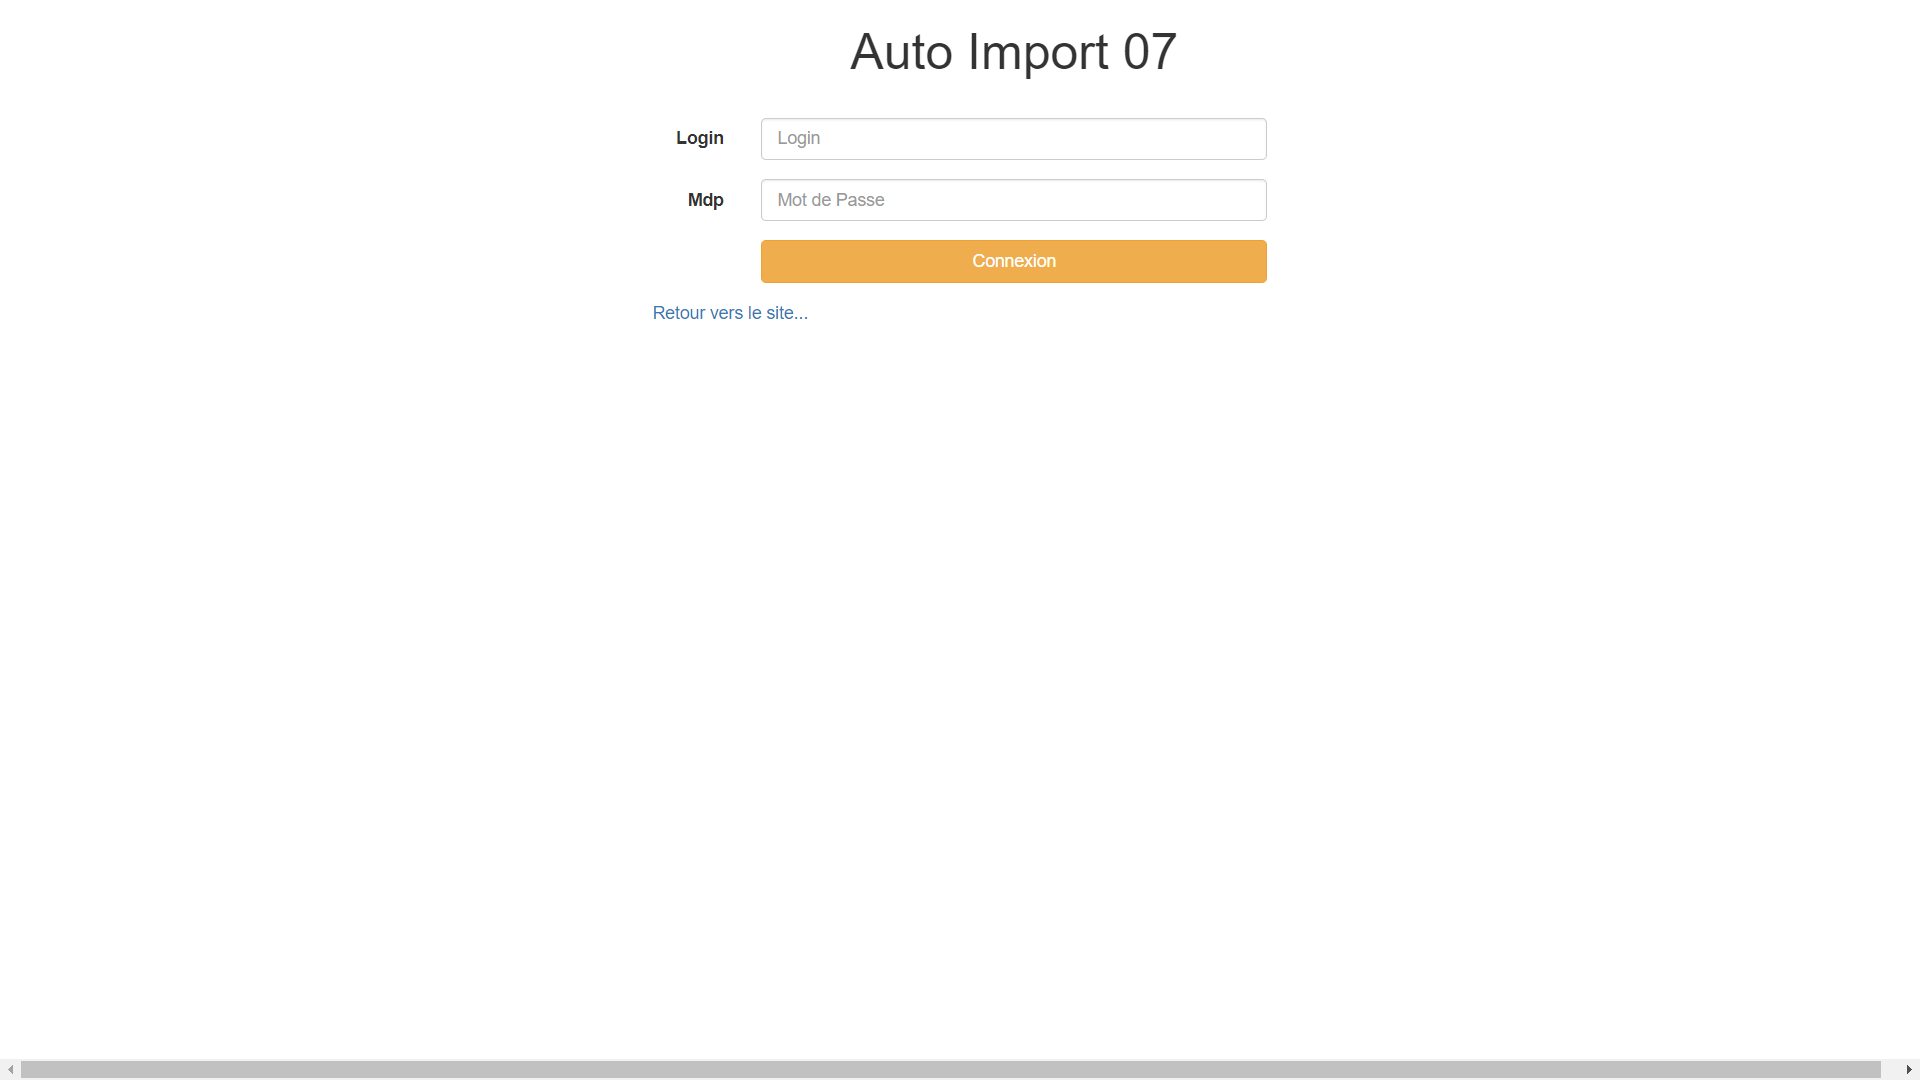Click the scrollbar right arrow
The image size is (1920, 1080).
(1909, 1070)
